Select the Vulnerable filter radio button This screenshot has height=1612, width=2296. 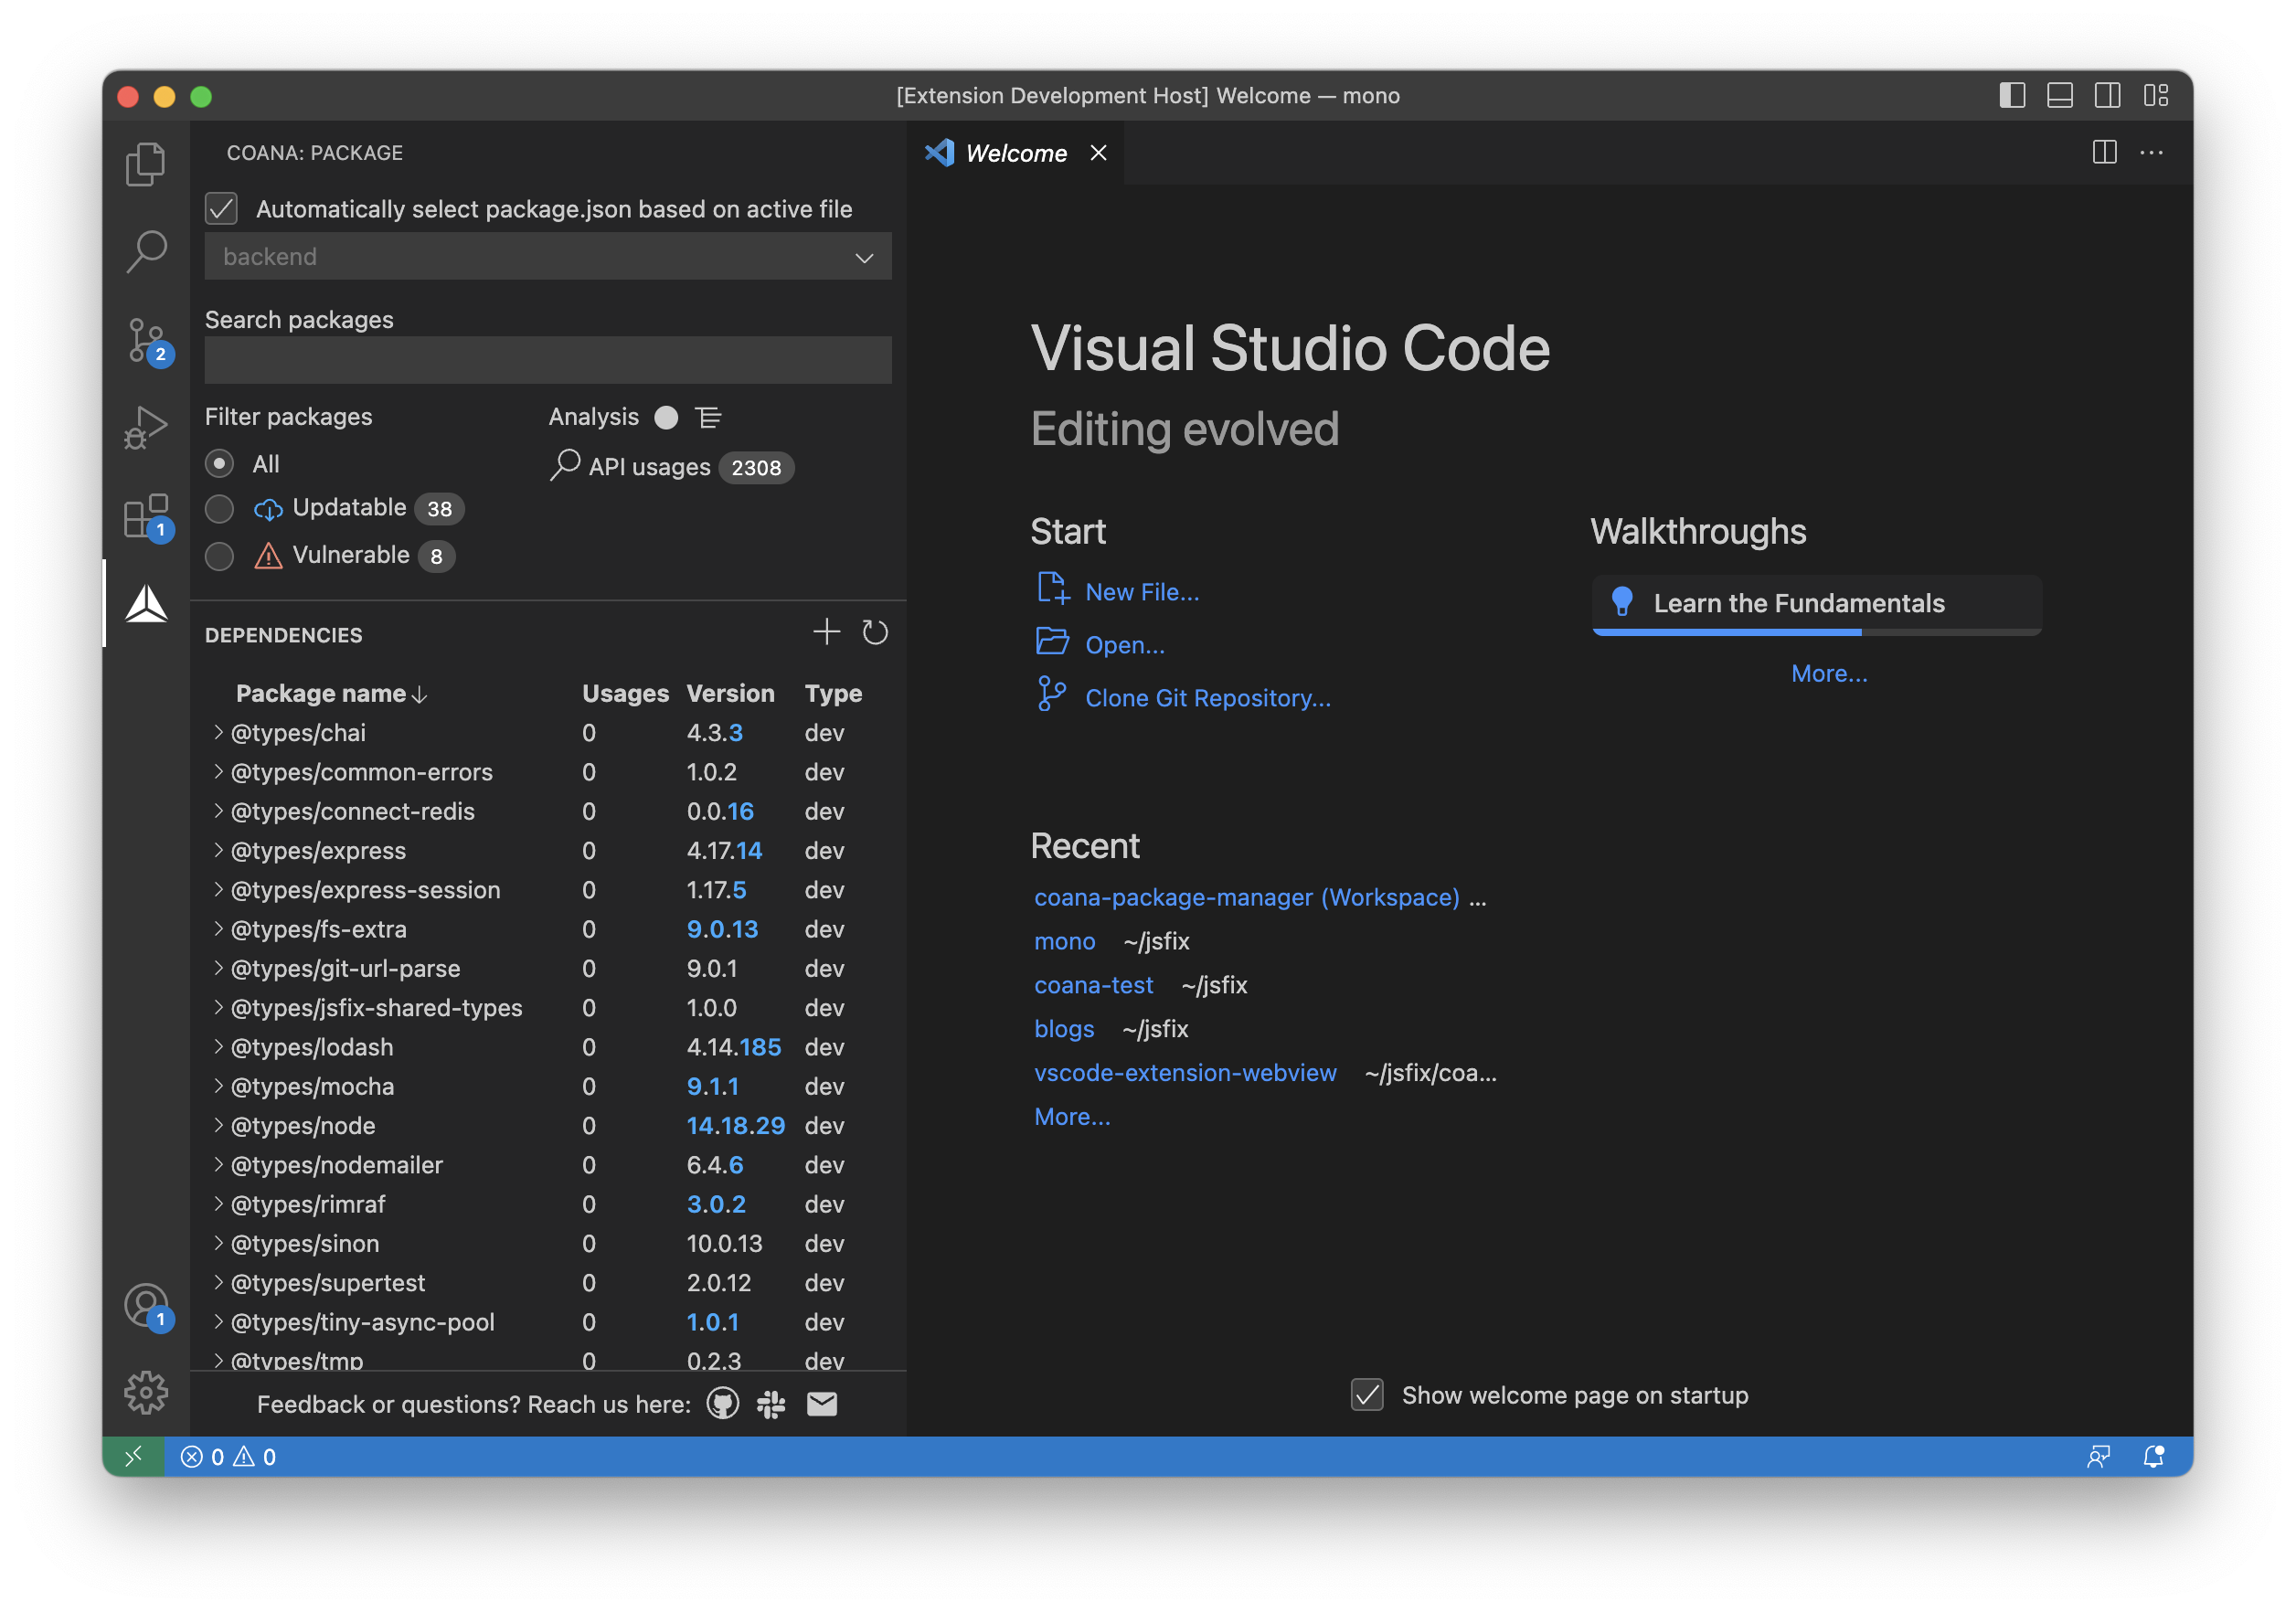click(x=220, y=556)
